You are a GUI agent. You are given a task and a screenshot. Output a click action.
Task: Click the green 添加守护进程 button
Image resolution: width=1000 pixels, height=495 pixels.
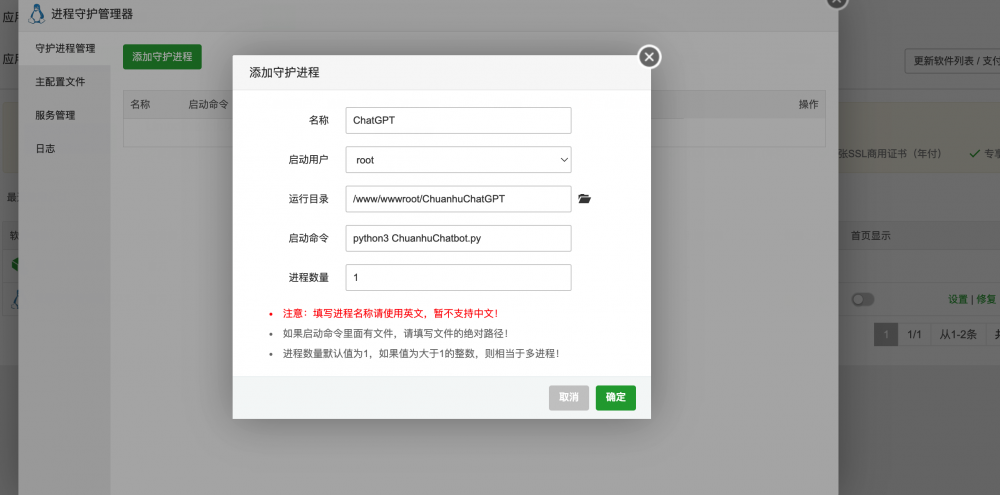tap(162, 57)
